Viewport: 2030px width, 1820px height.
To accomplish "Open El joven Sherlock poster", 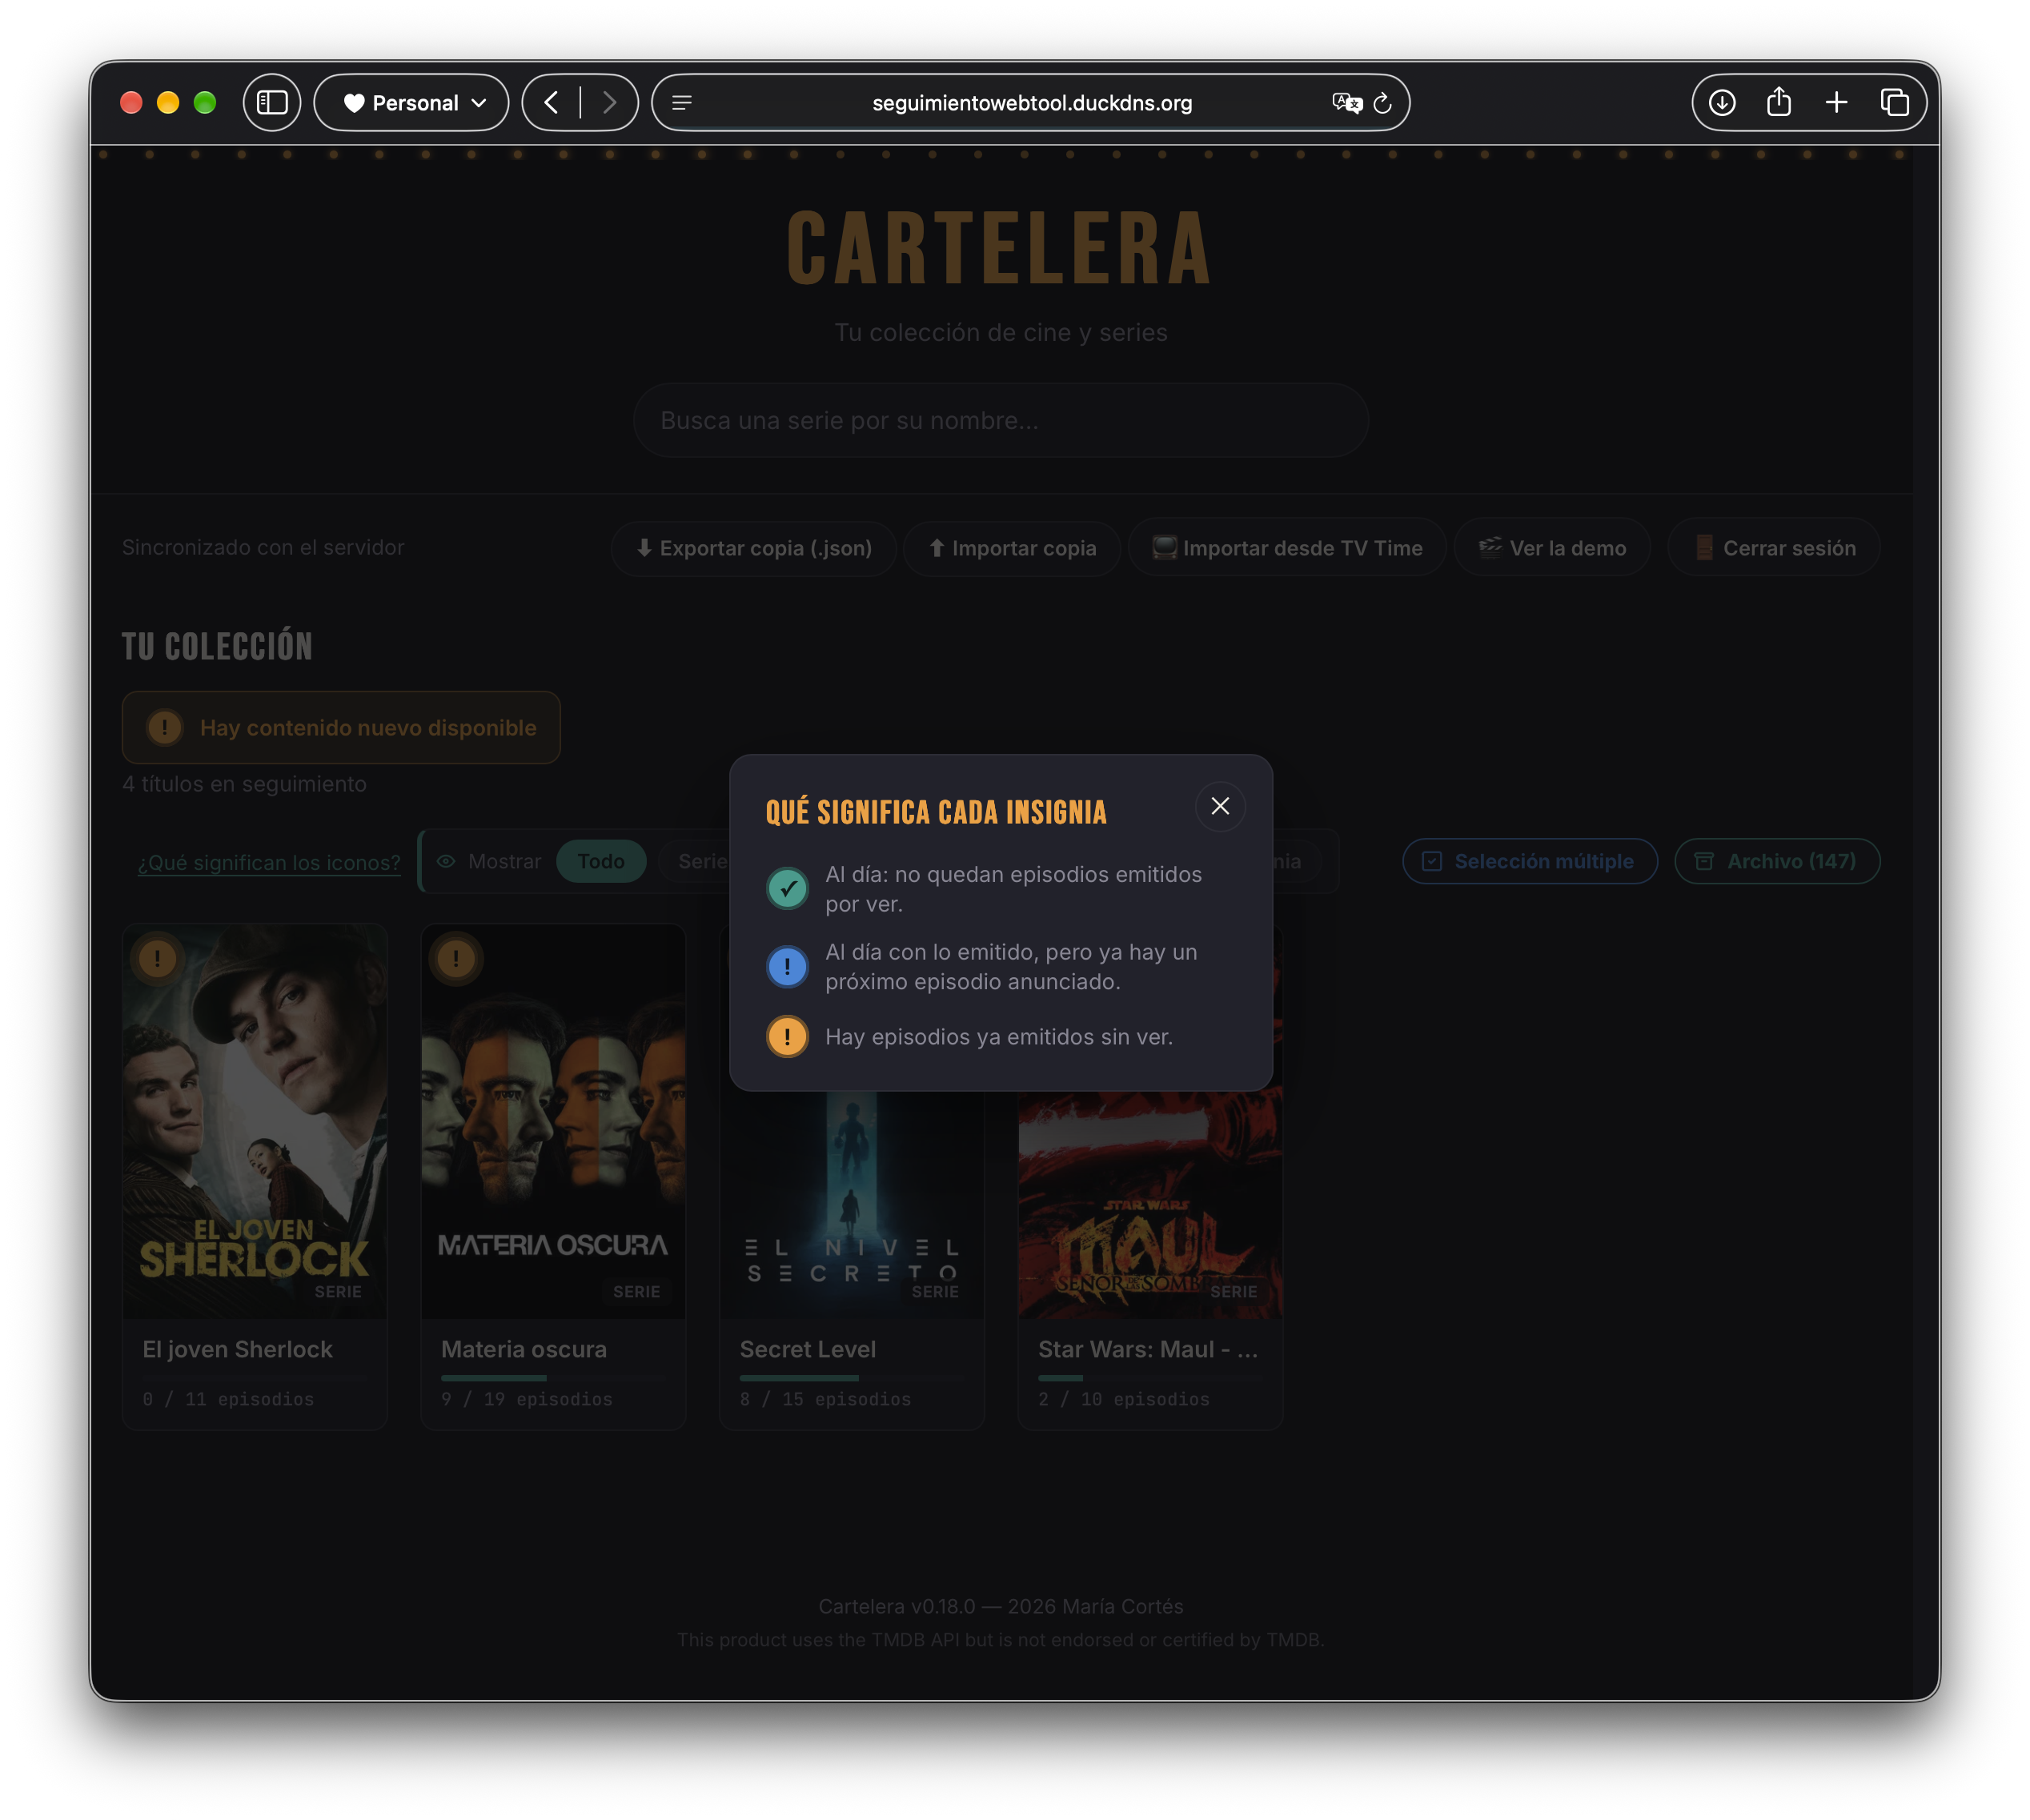I will pyautogui.click(x=255, y=1121).
